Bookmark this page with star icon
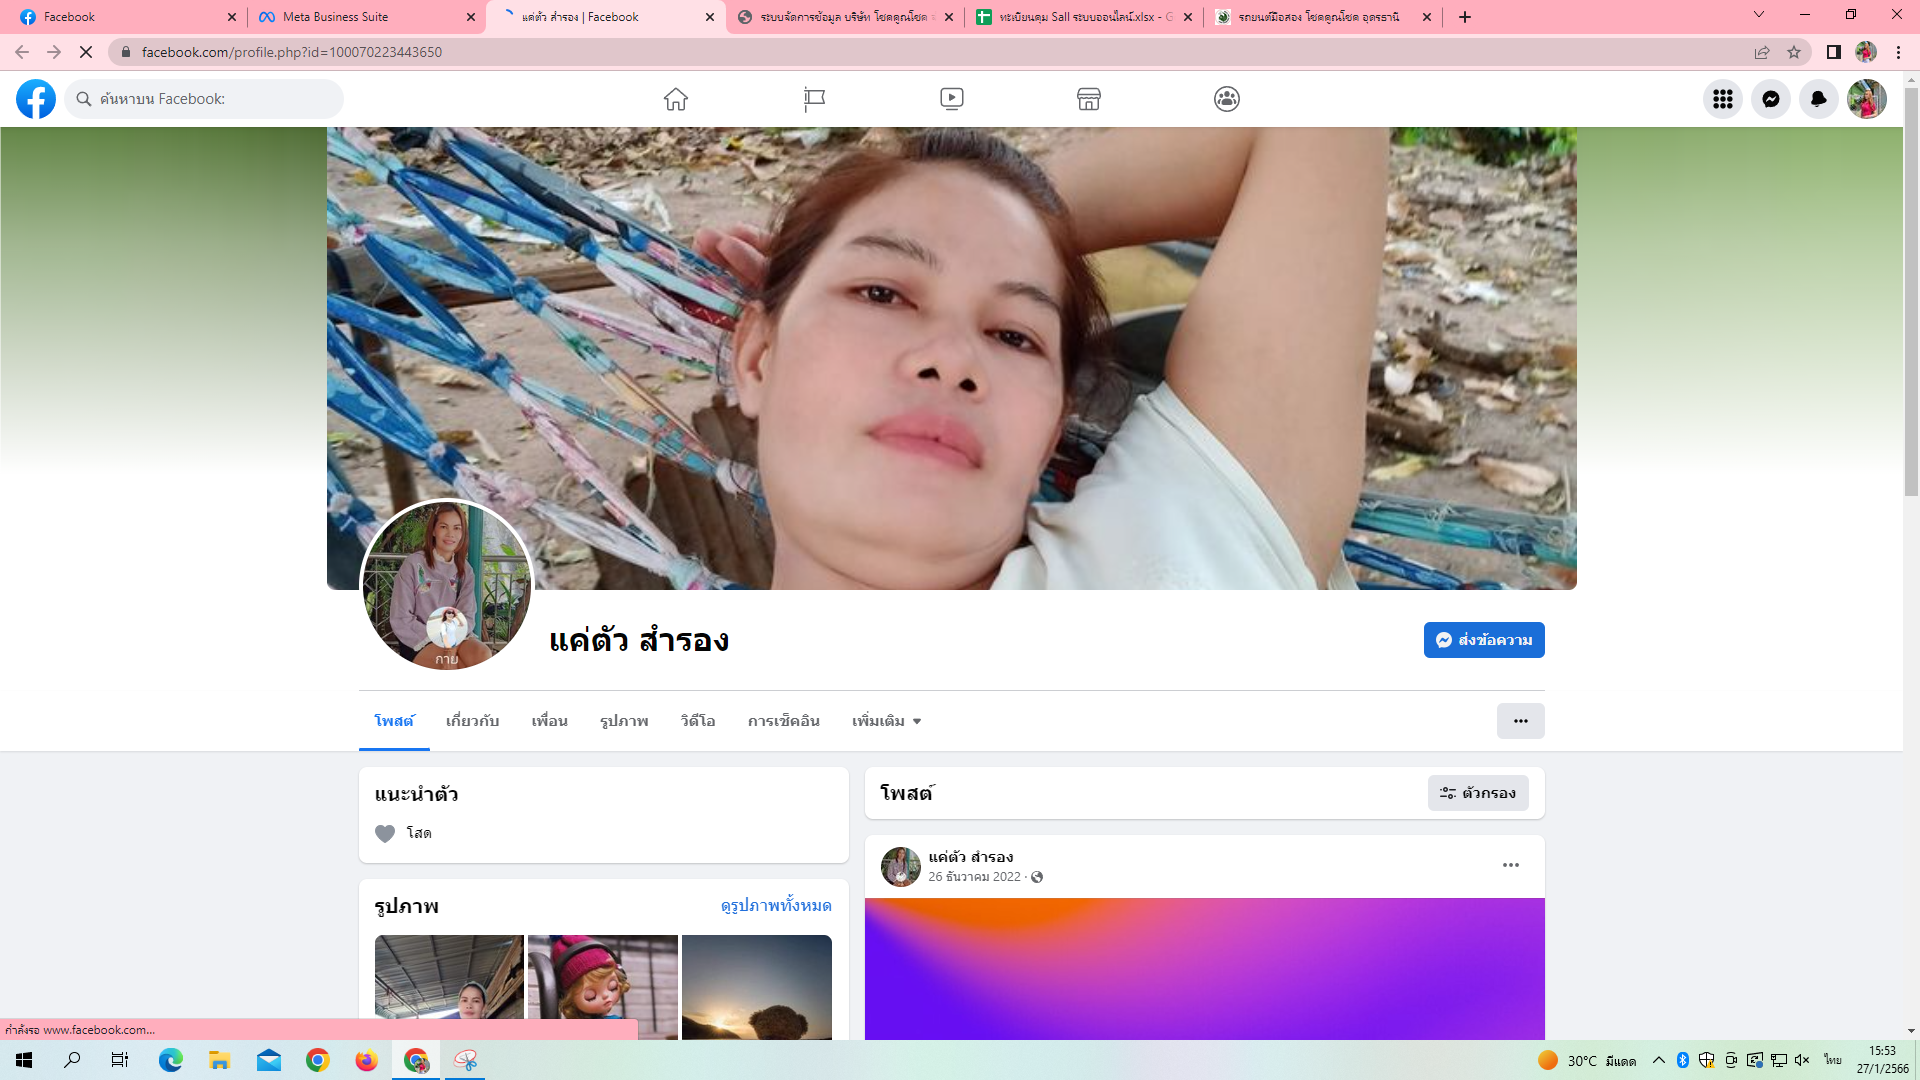This screenshot has height=1080, width=1920. coord(1794,52)
